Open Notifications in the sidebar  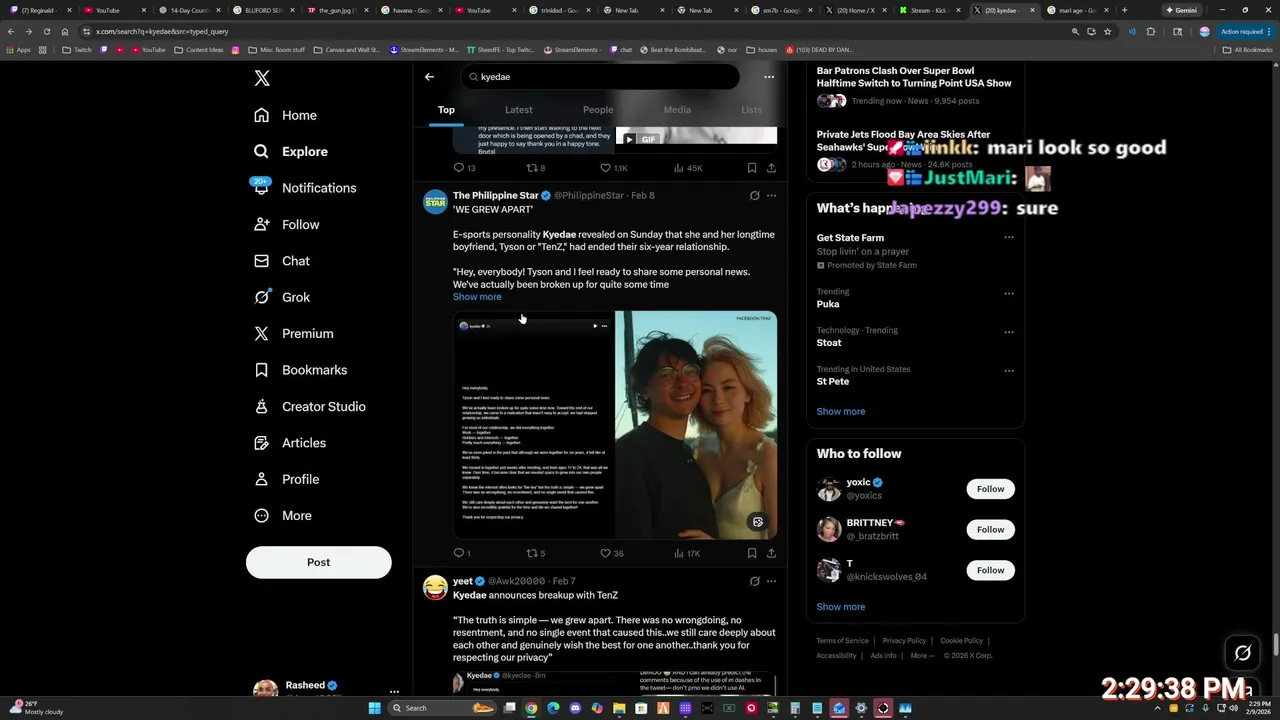point(305,188)
